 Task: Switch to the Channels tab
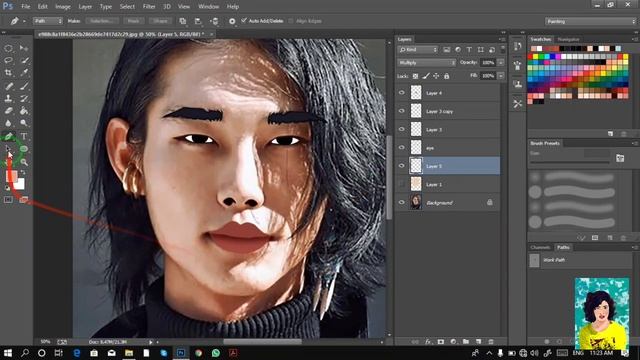coord(540,247)
